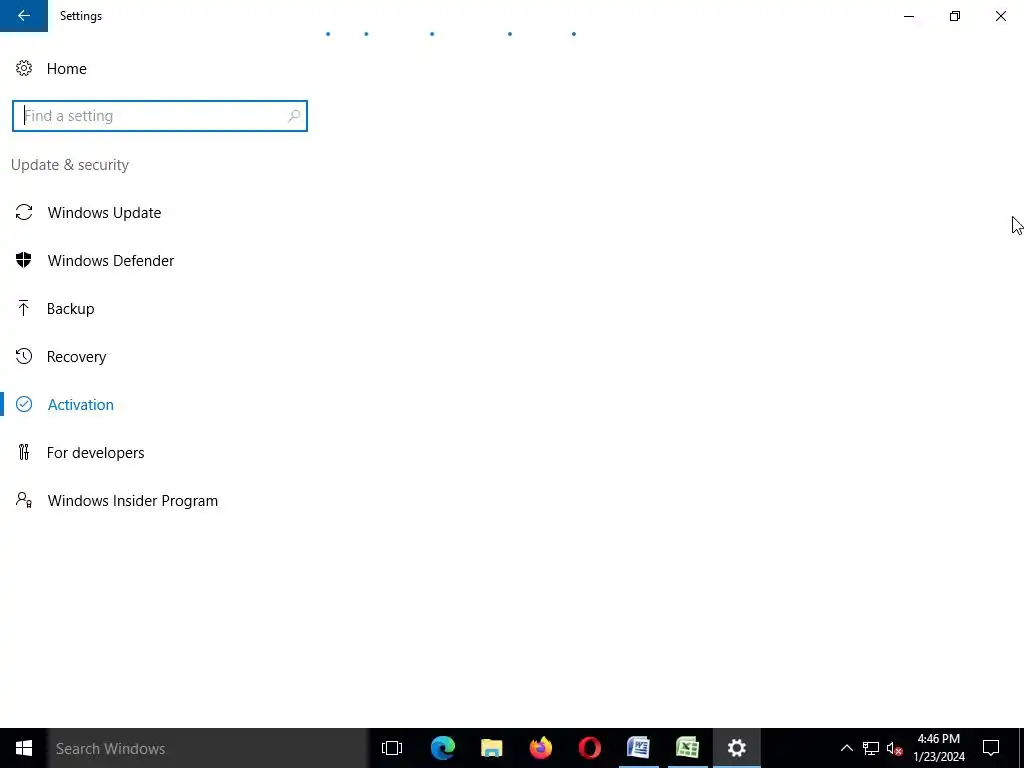Click the Windows Insider person icon
The height and width of the screenshot is (768, 1024).
click(24, 500)
